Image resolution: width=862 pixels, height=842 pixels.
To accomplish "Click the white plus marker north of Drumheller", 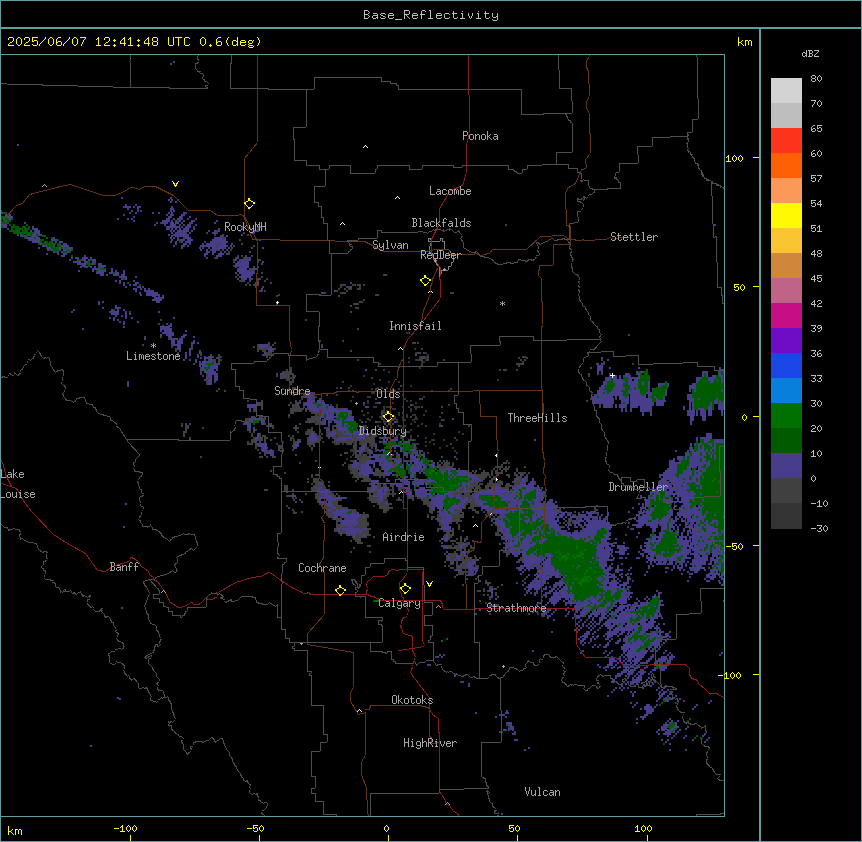I will [612, 375].
